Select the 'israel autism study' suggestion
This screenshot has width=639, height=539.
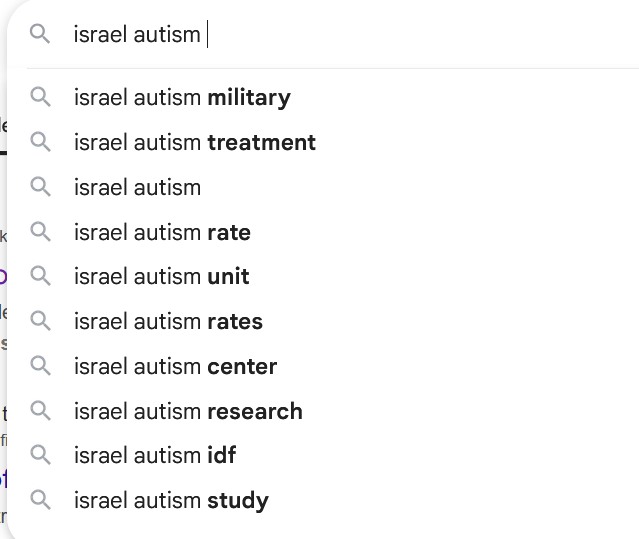point(171,501)
